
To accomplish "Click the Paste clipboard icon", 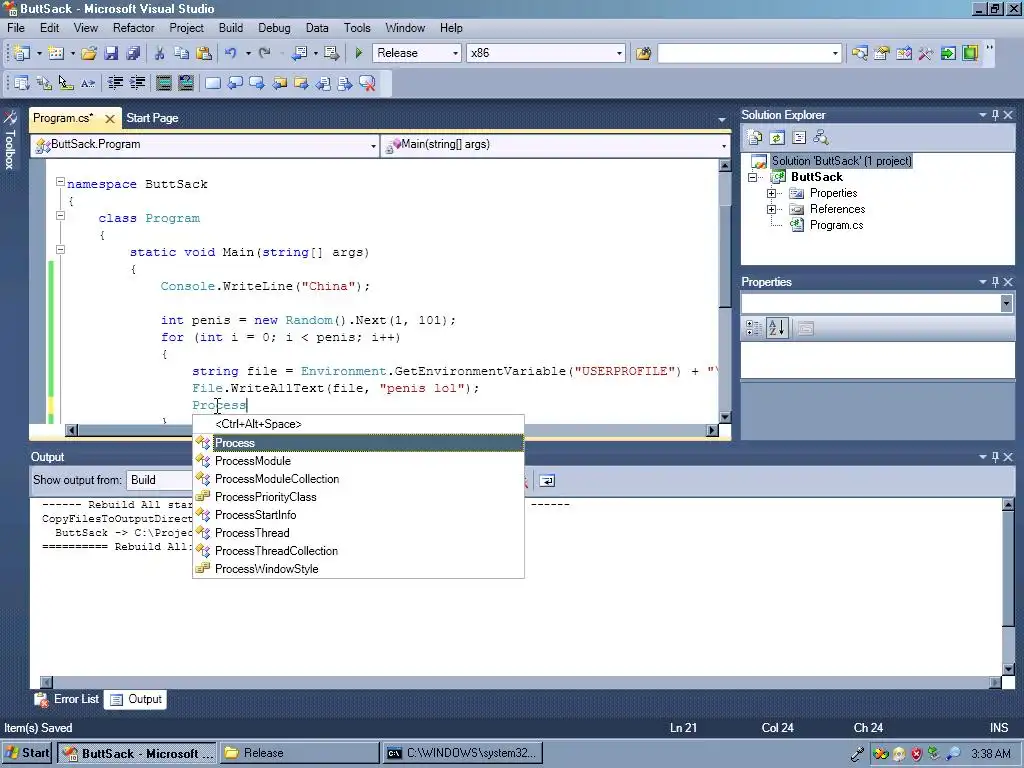I will 204,53.
